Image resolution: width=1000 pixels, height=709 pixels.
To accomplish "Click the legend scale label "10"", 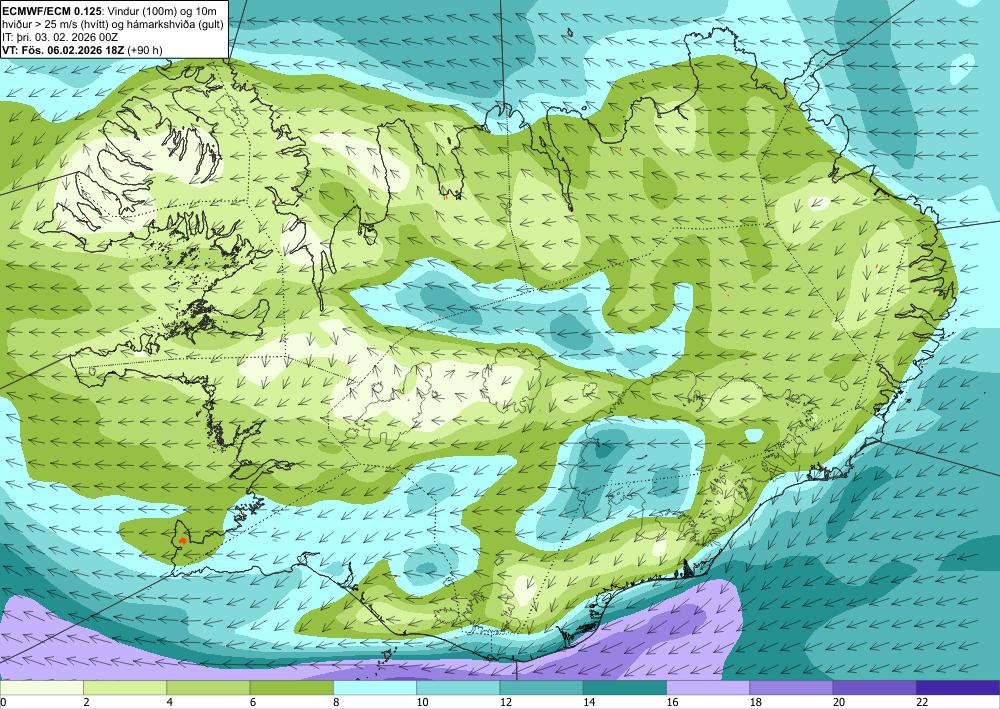I will point(422,702).
